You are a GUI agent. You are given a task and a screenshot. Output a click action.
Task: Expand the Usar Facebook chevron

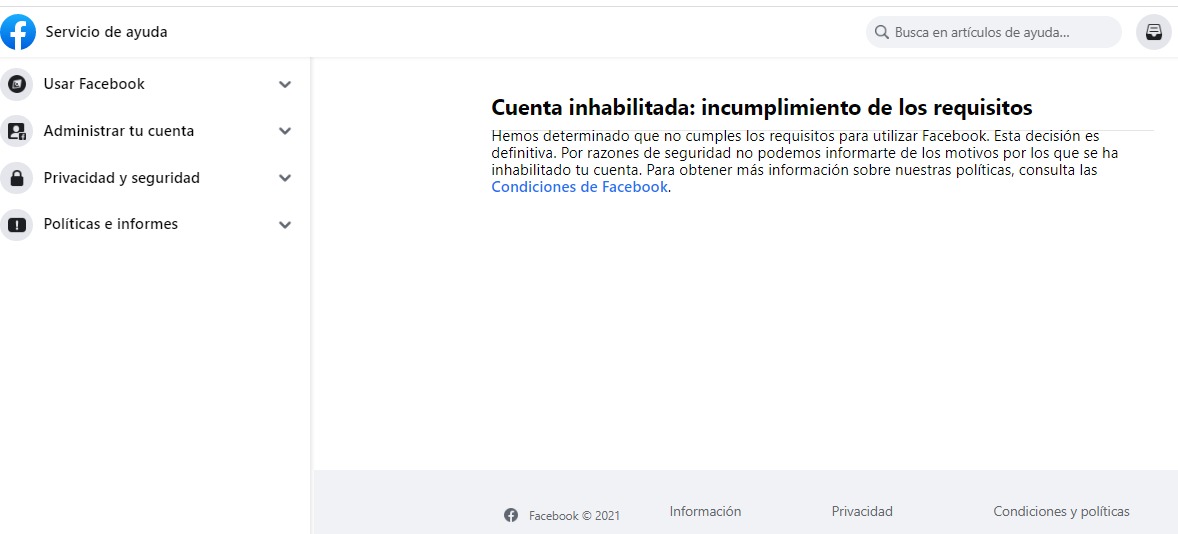tap(285, 84)
